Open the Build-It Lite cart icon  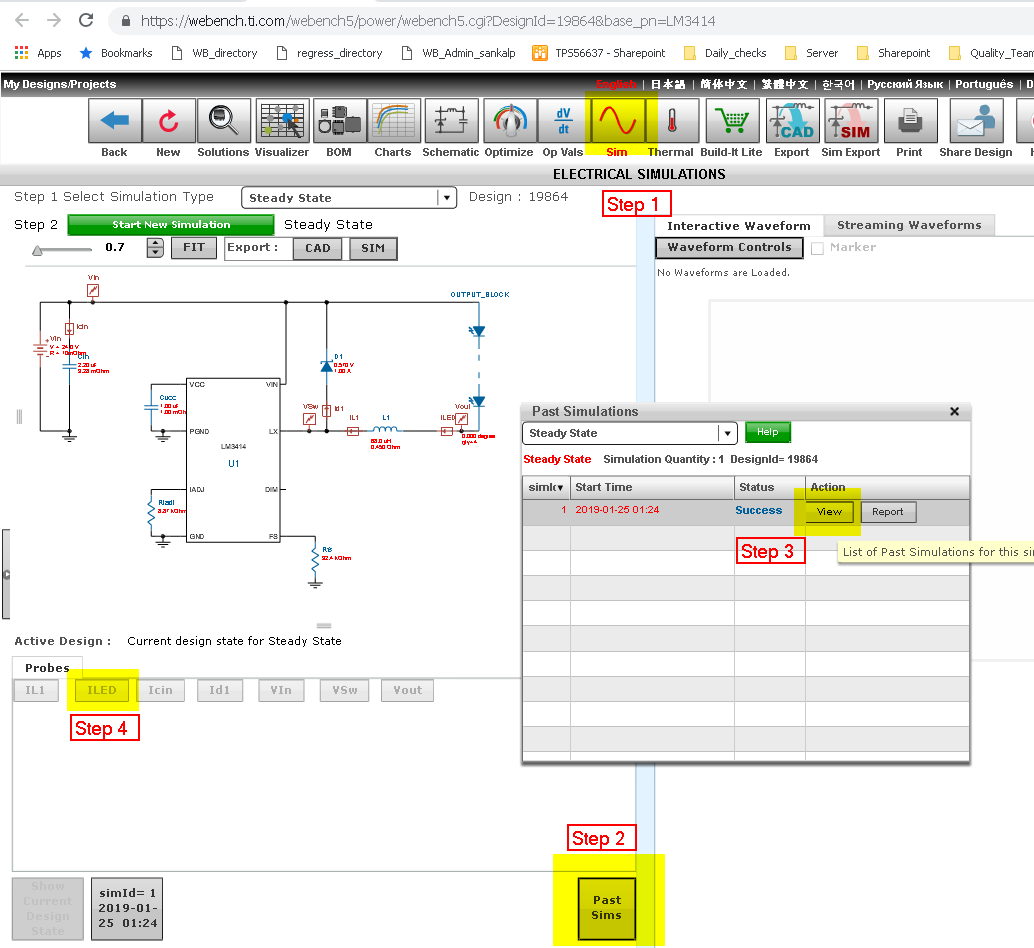(x=733, y=121)
